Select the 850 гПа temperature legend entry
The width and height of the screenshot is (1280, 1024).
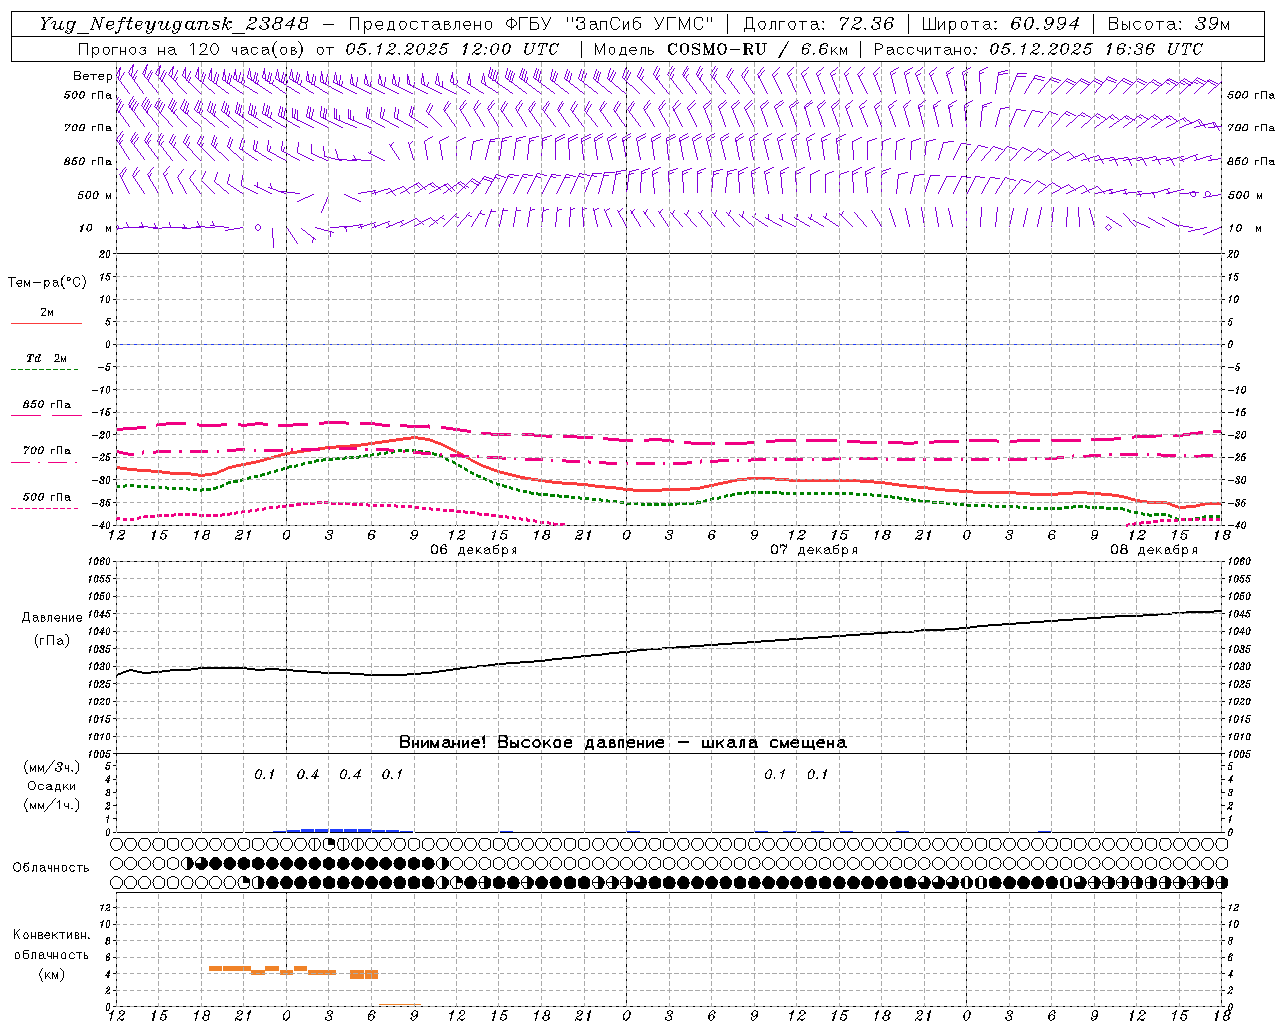click(46, 406)
